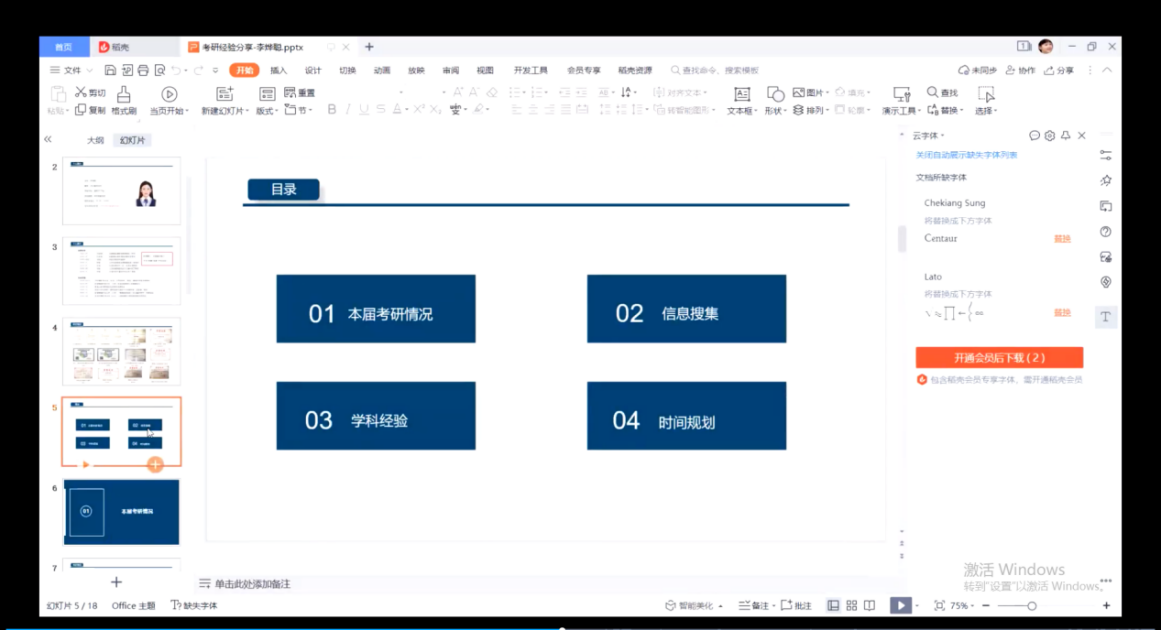Image resolution: width=1161 pixels, height=630 pixels.
Task: Click the save icon in quick toolbar
Action: [111, 71]
